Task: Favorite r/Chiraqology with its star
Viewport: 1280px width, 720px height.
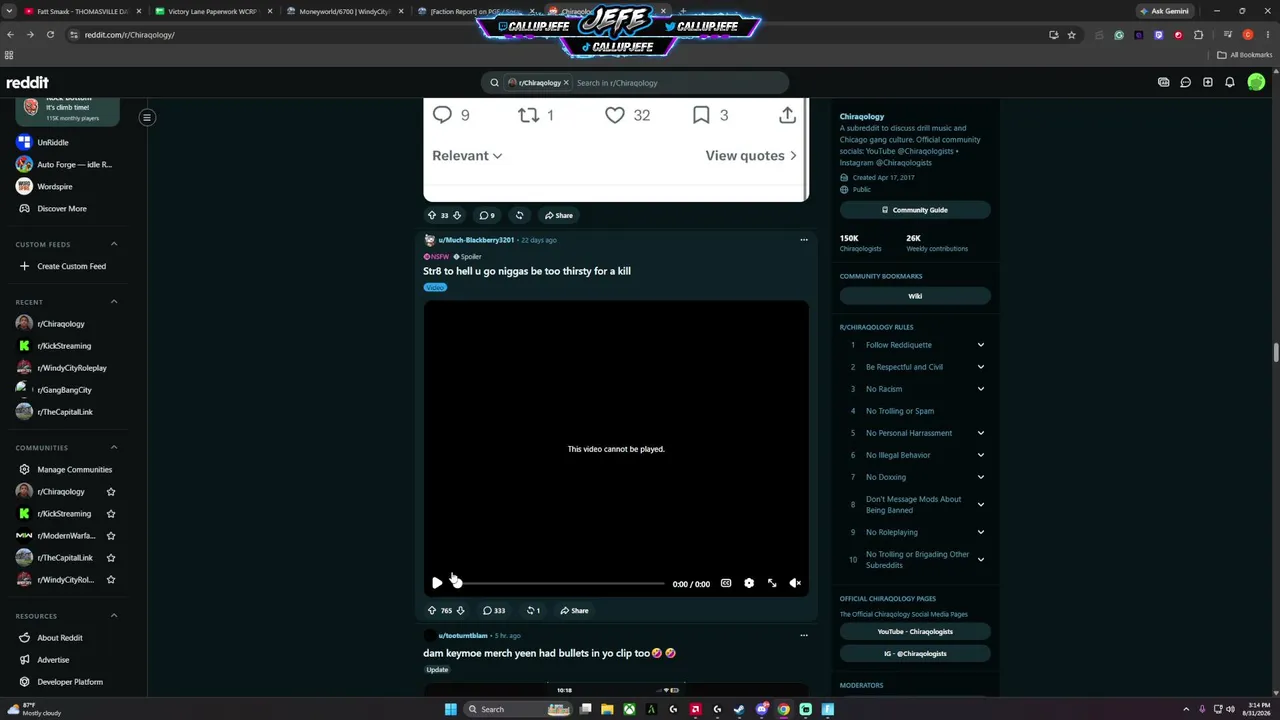Action: point(111,492)
